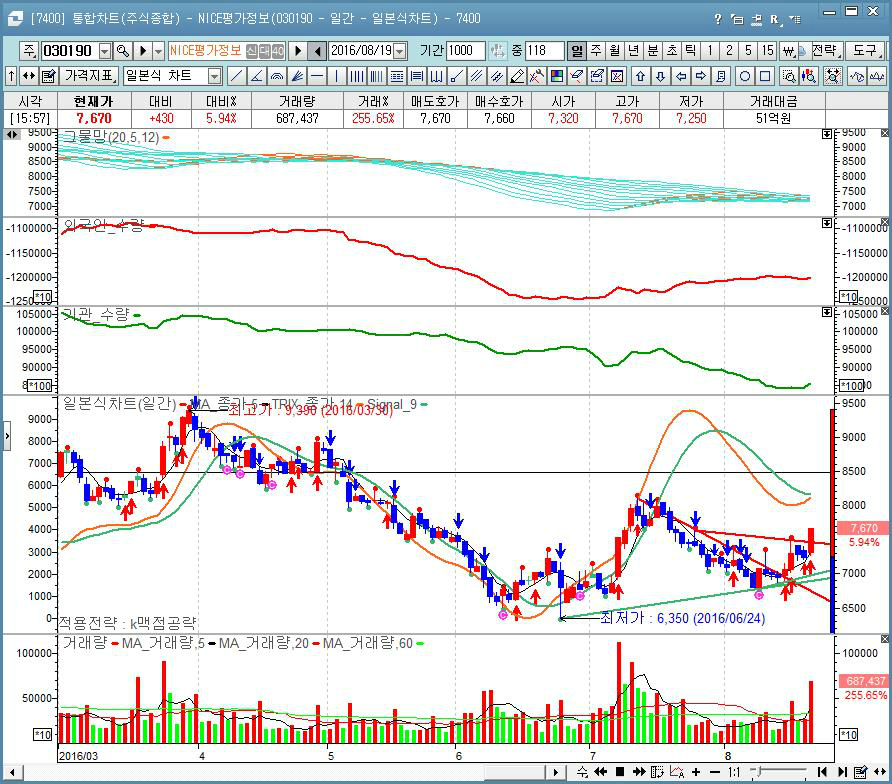Select the trend line drawing tool
The image size is (892, 784).
tap(236, 76)
